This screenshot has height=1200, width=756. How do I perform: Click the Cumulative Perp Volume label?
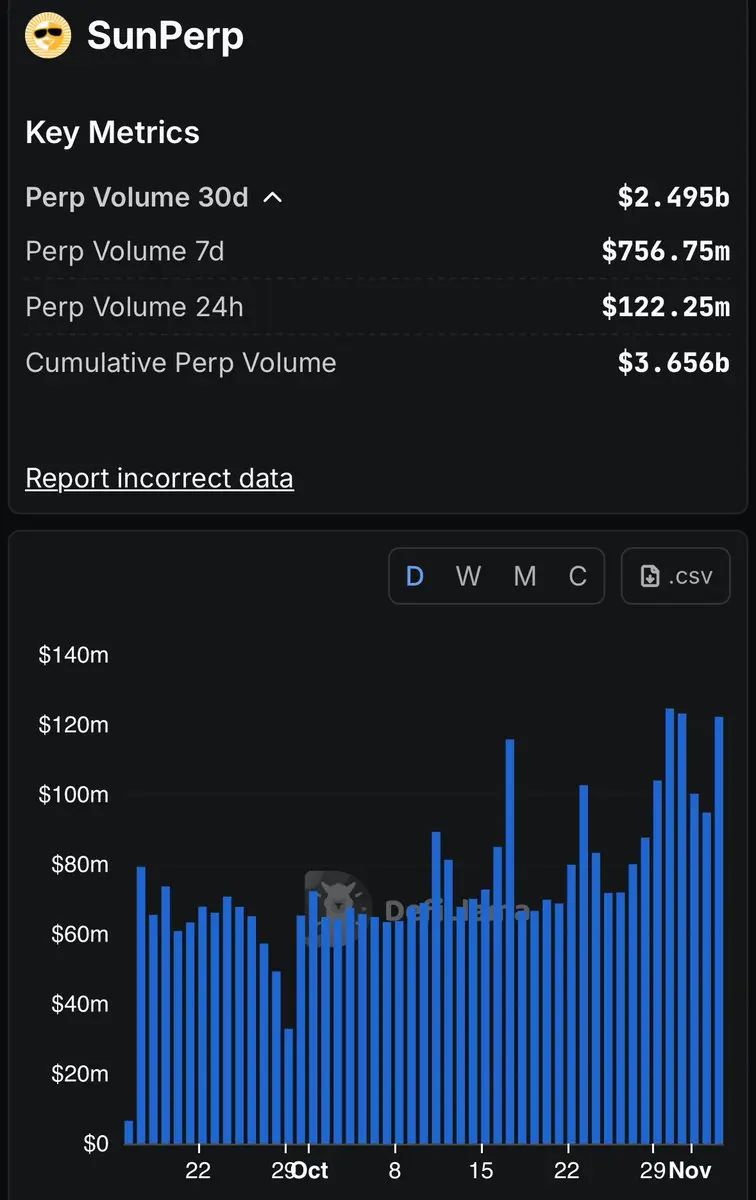pos(181,362)
